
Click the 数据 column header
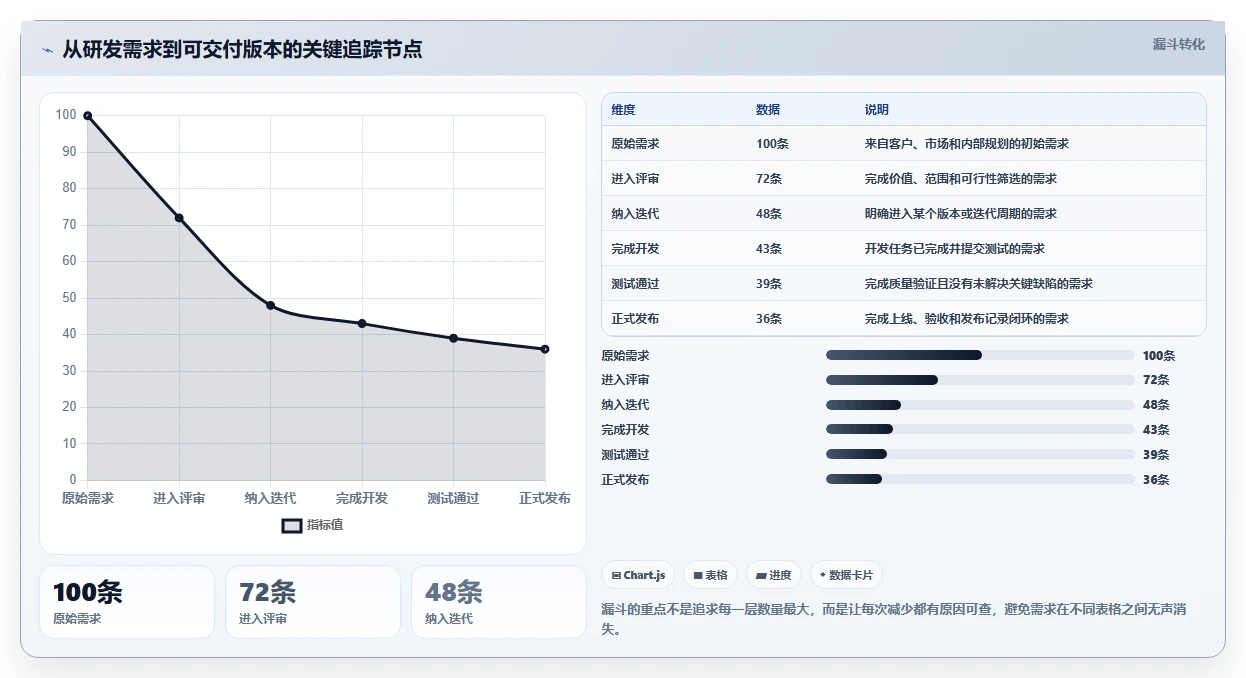click(768, 110)
